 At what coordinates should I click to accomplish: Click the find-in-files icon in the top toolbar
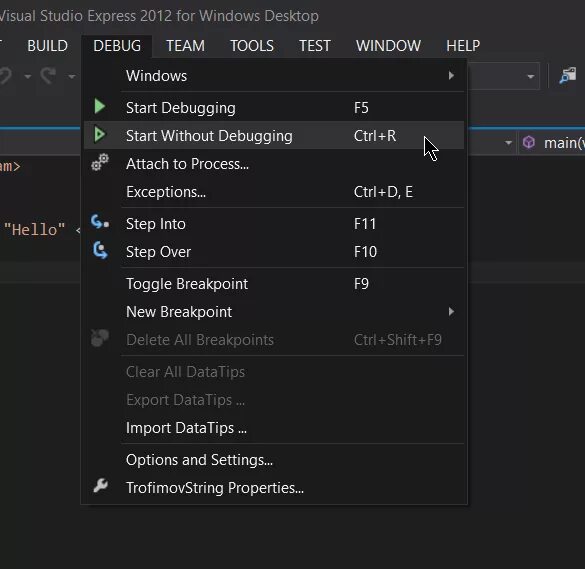click(567, 76)
